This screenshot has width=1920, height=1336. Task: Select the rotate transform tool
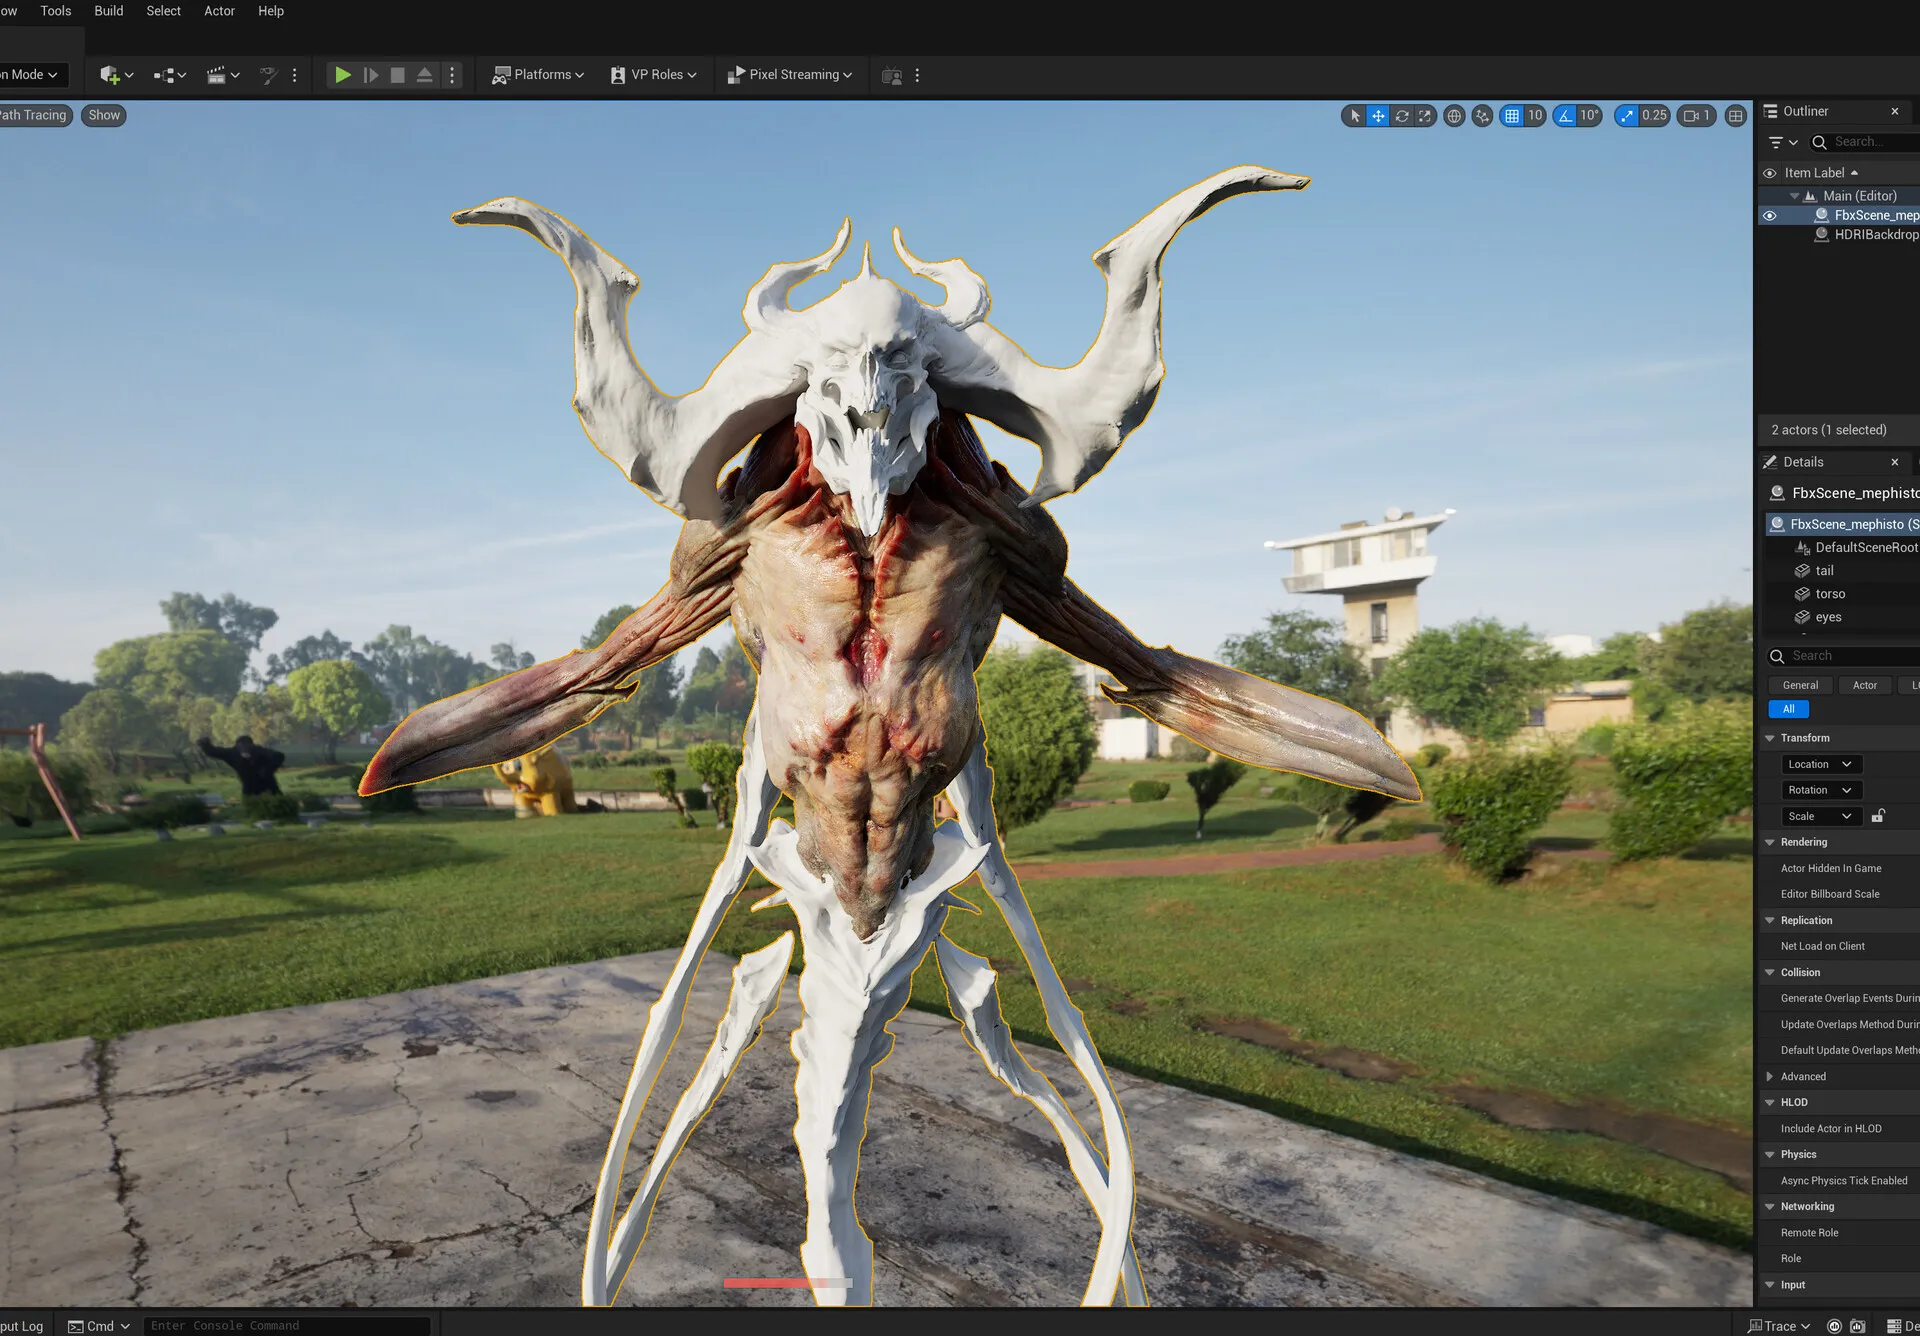[1401, 116]
